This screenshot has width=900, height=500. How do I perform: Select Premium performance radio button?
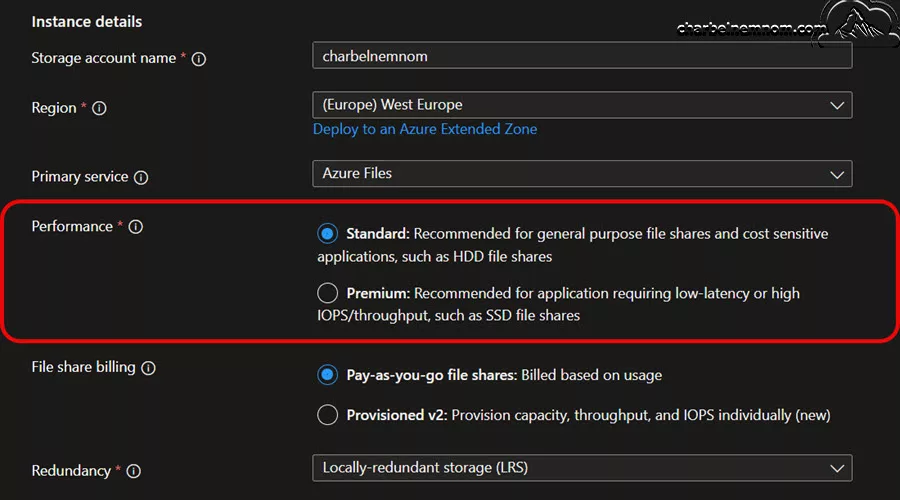tap(327, 293)
